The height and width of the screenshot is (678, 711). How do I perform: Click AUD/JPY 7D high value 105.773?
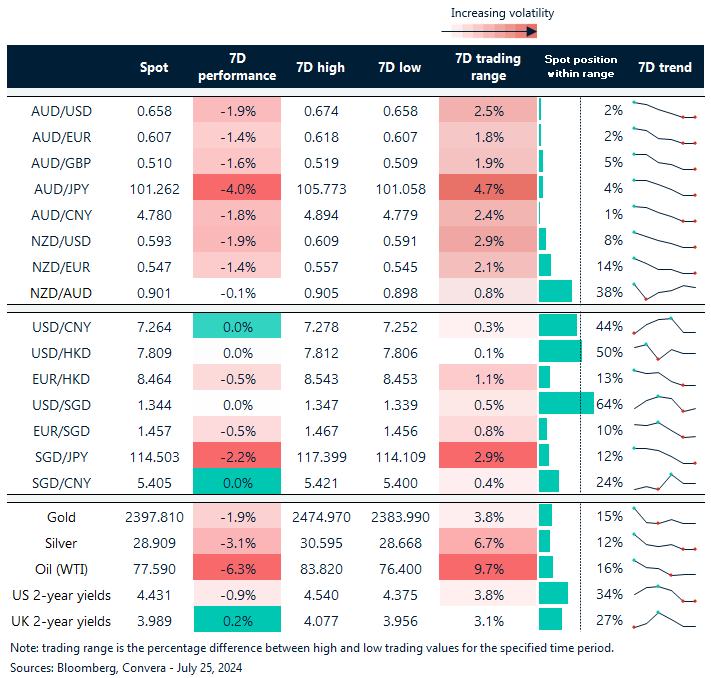321,189
